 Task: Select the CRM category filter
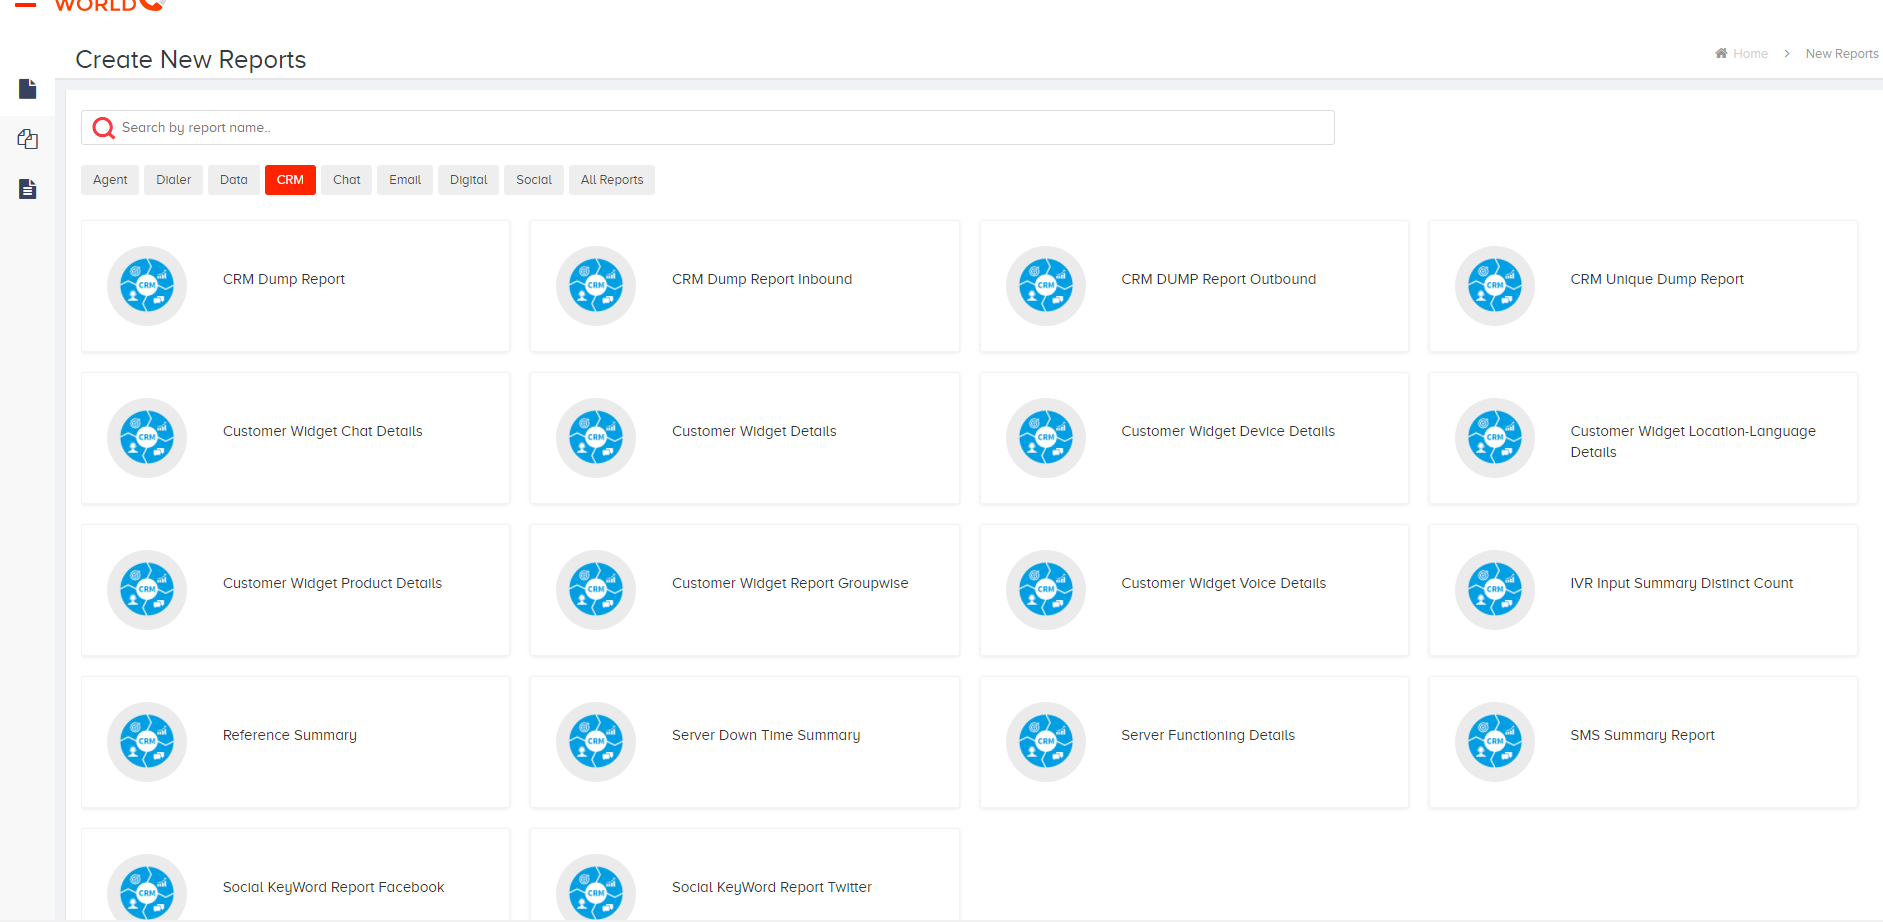click(290, 180)
